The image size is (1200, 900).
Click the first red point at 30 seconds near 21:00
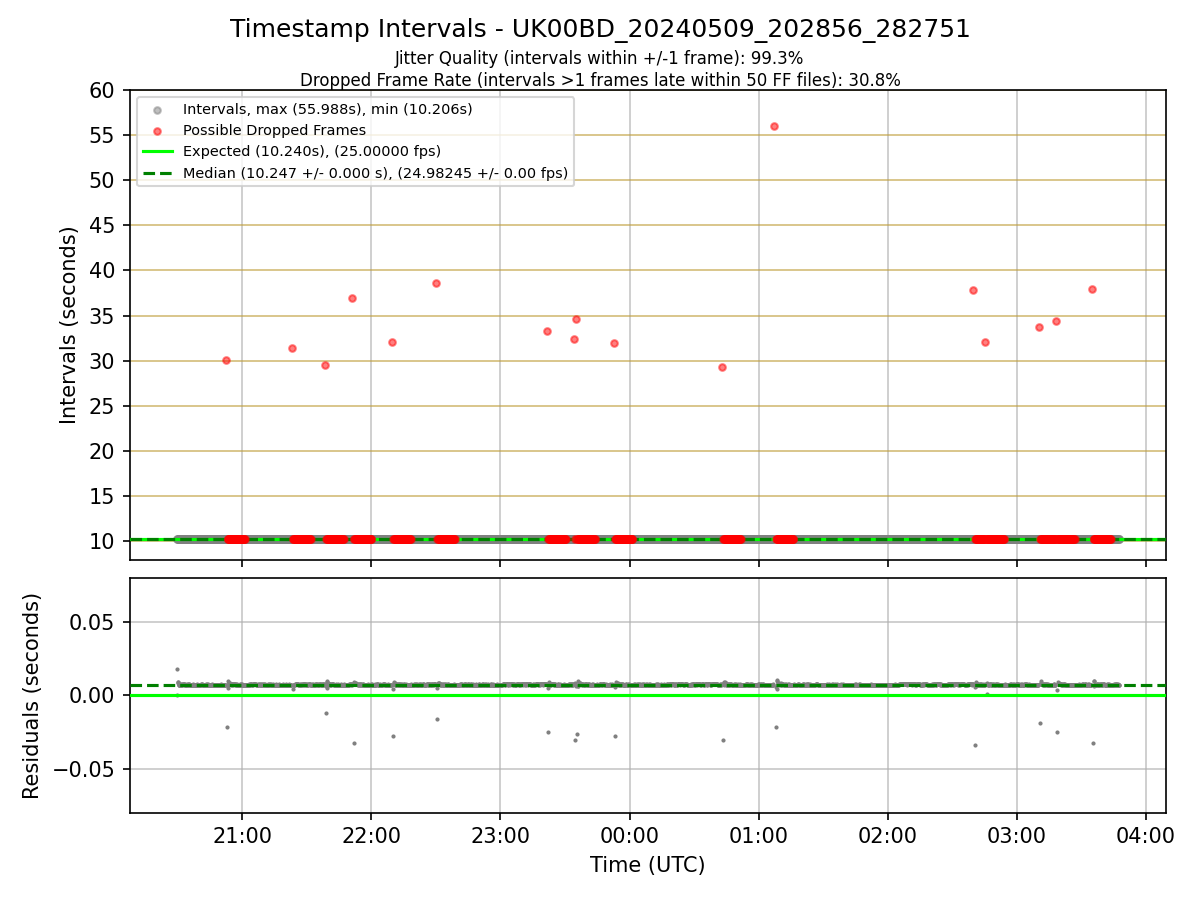tap(226, 360)
